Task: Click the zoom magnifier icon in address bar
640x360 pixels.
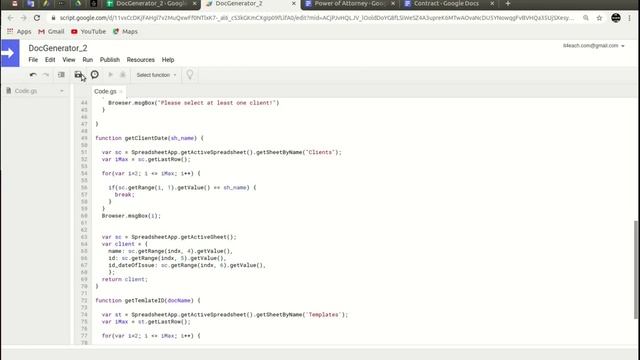Action: [586, 18]
